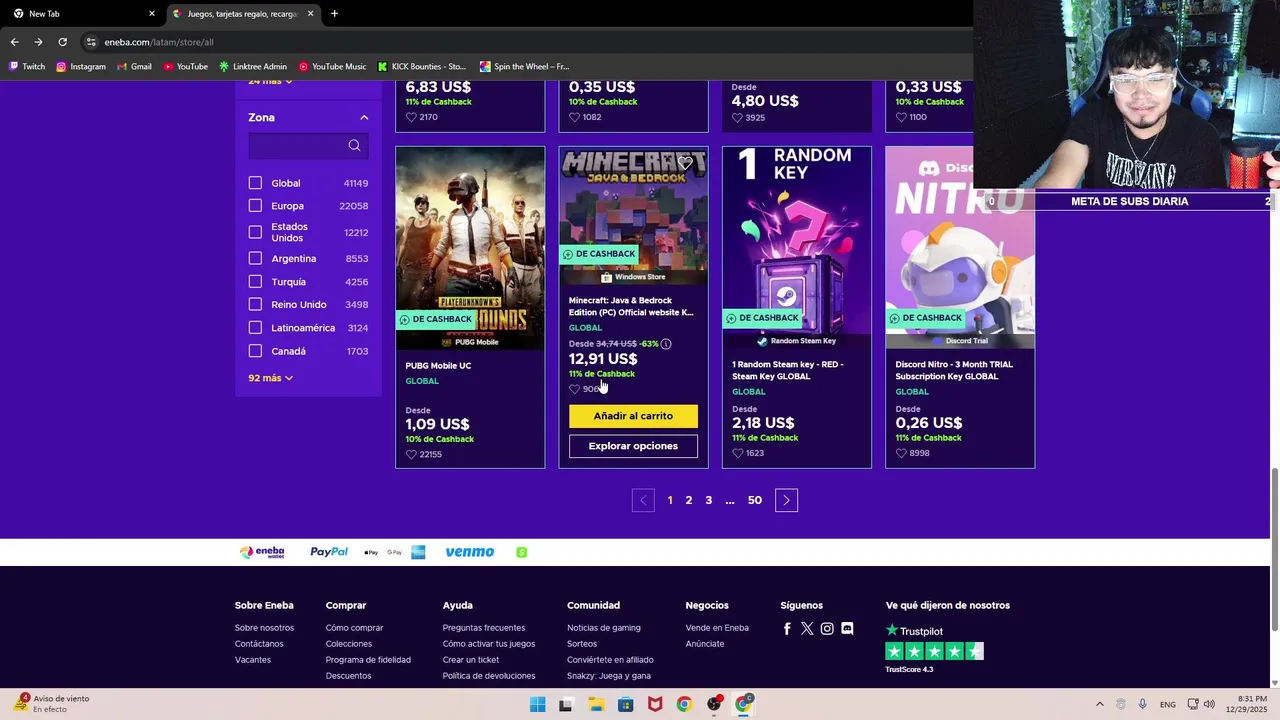Open Google Chrome from taskbar
This screenshot has height=720, width=1280.
684,704
